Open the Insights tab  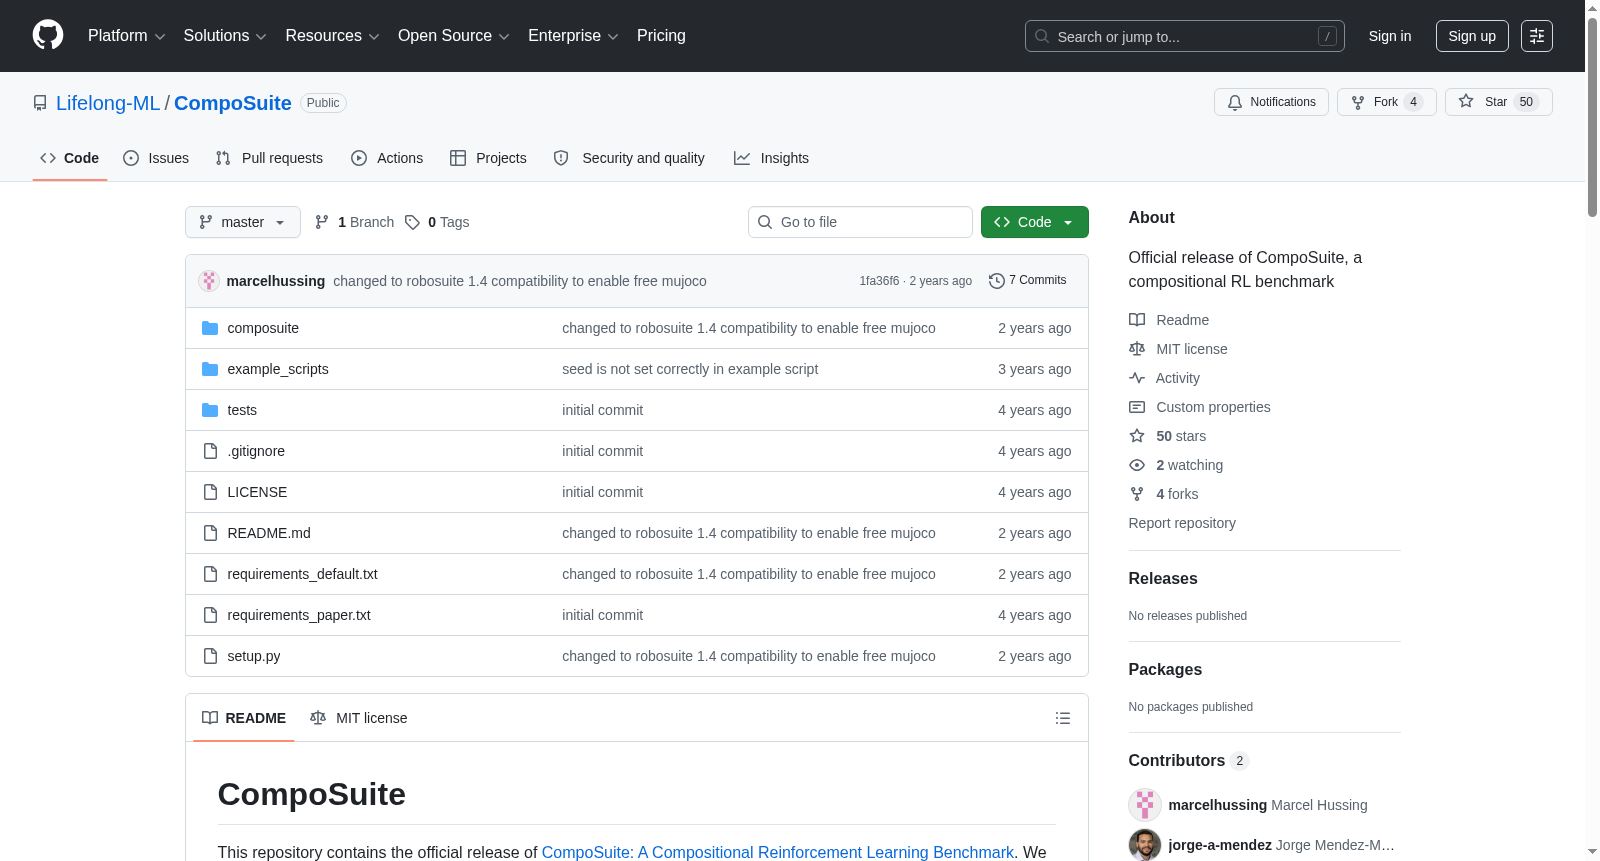[771, 158]
